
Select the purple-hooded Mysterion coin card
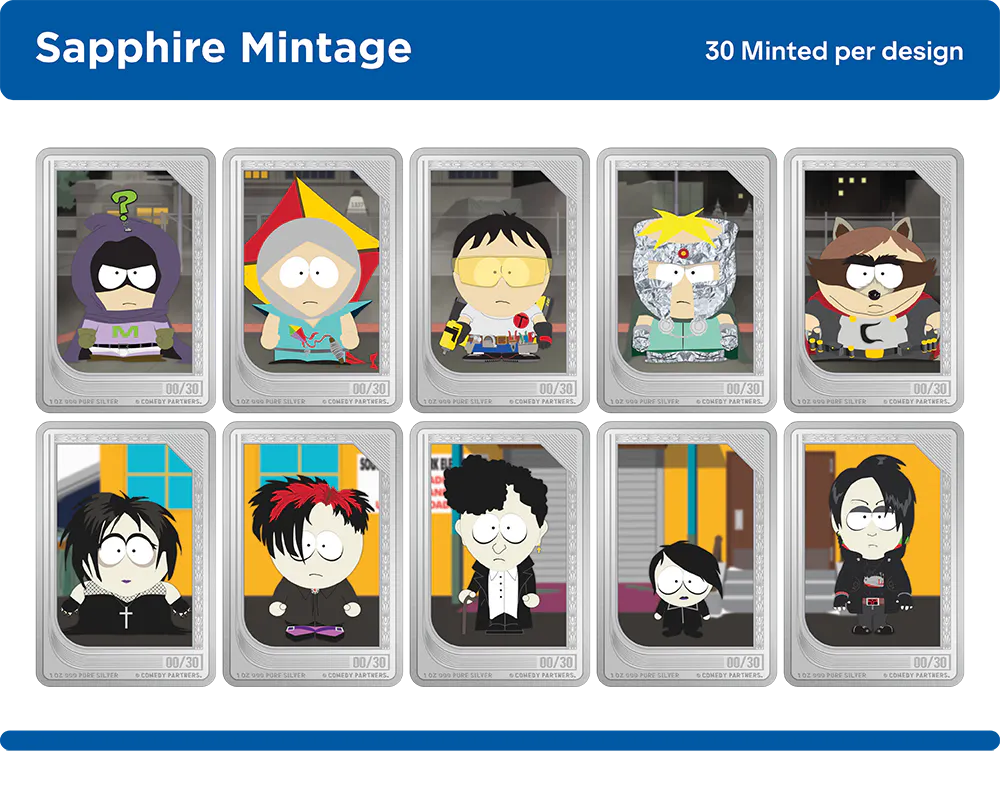126,280
